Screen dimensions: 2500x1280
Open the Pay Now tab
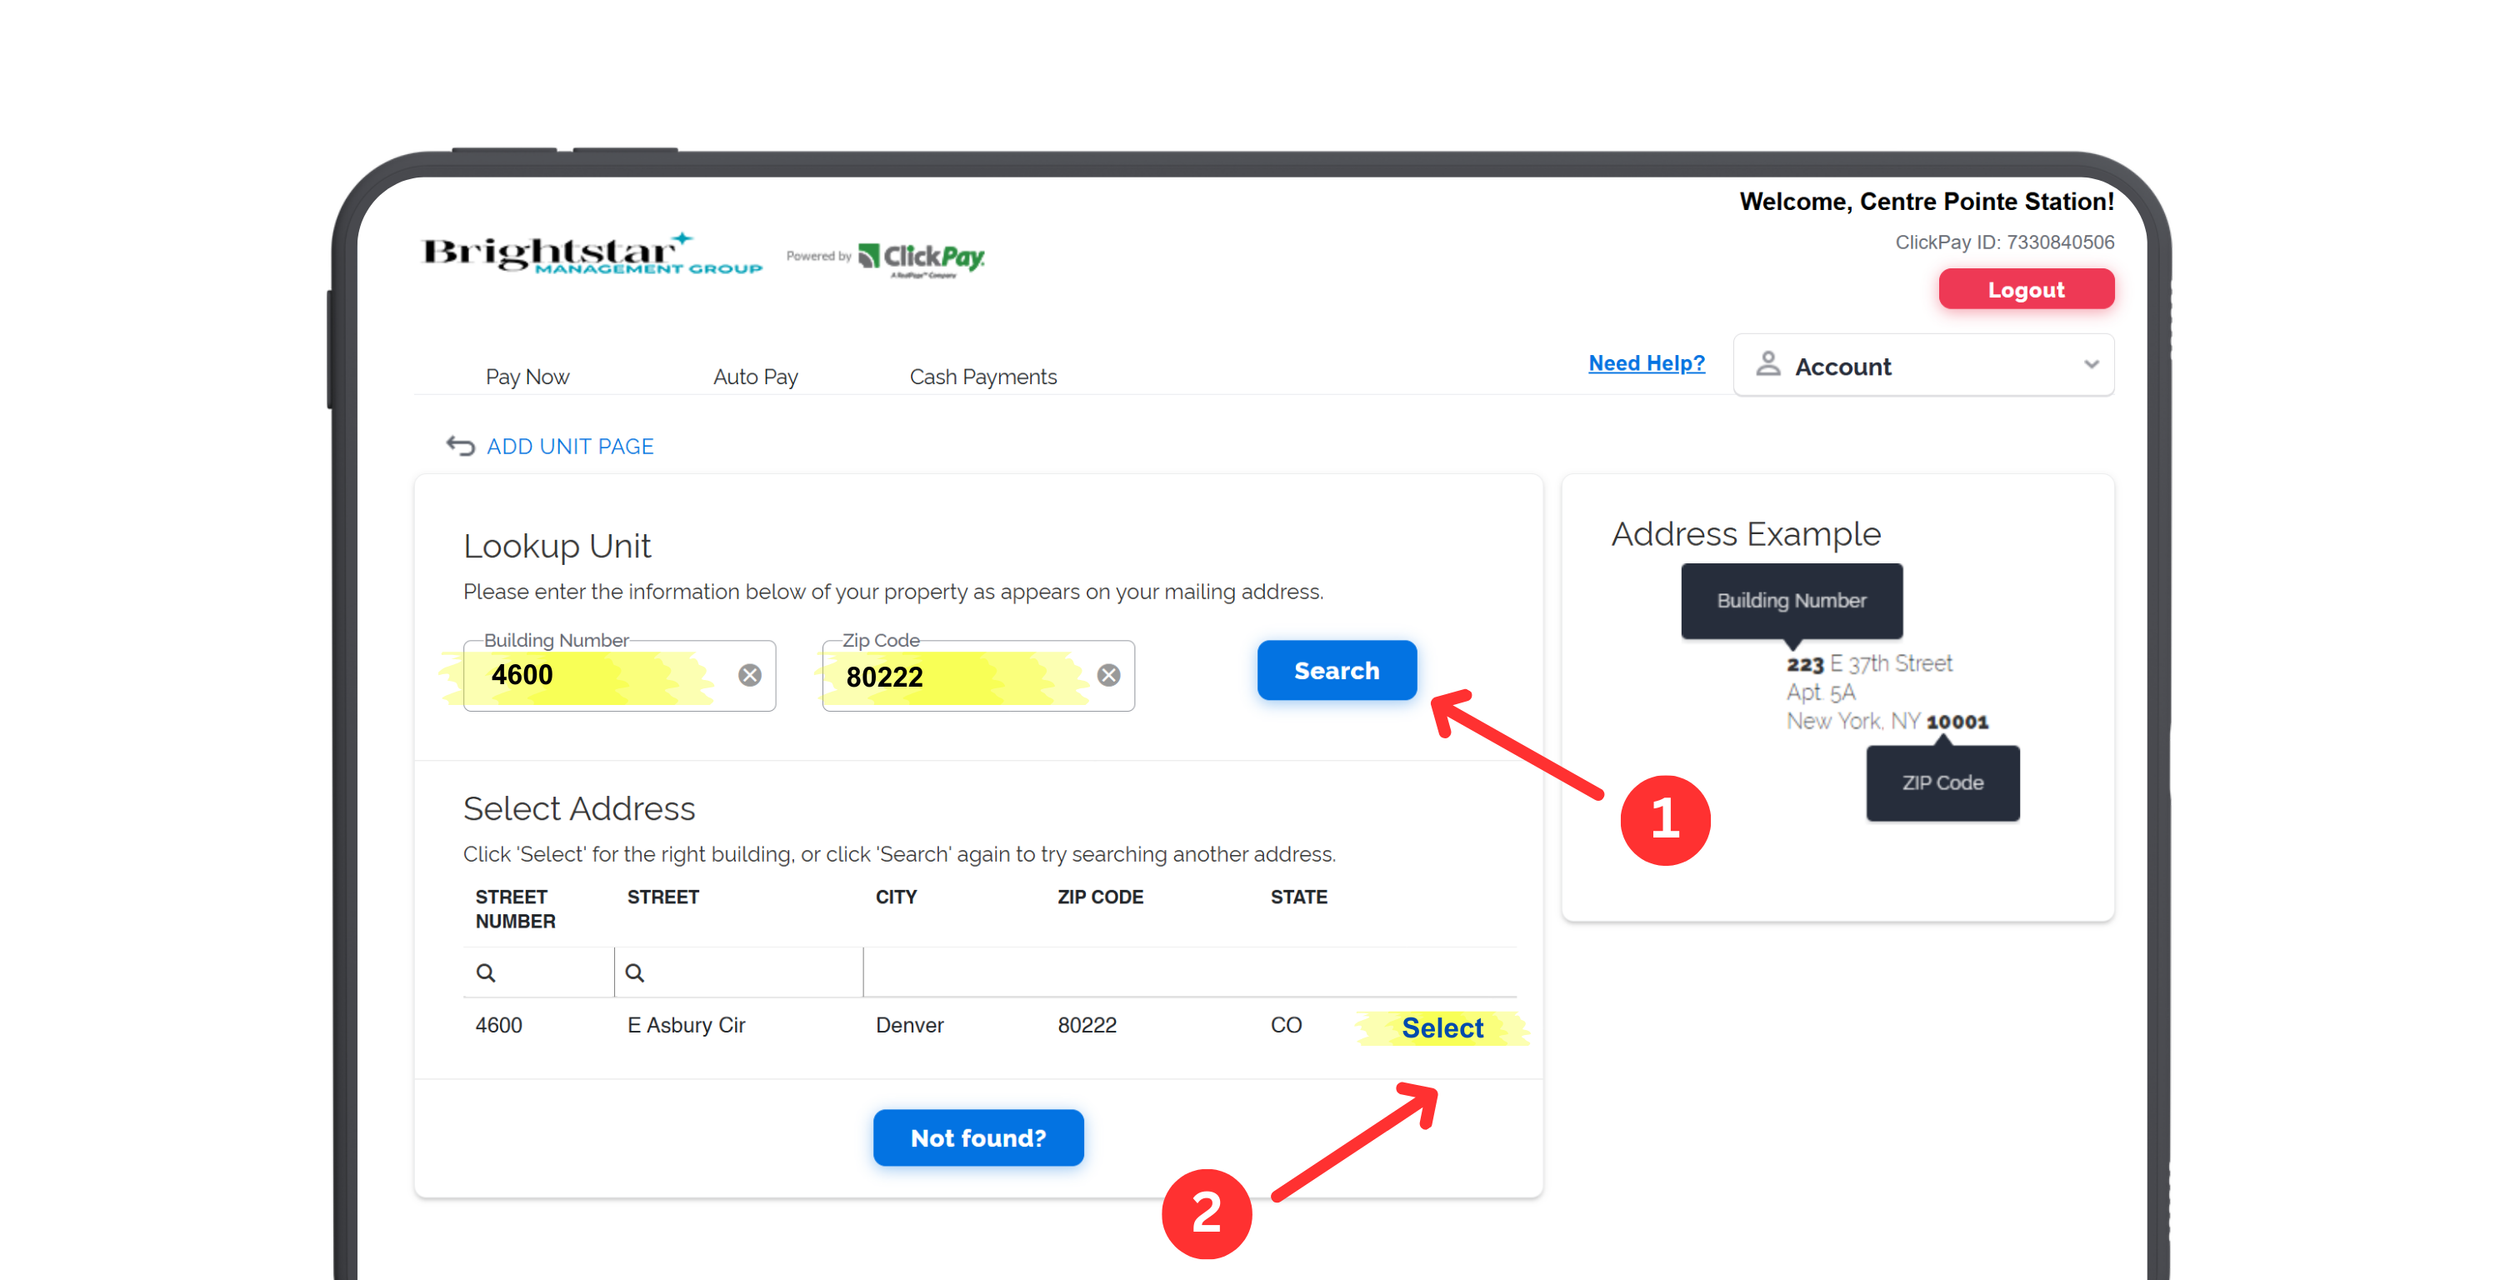pyautogui.click(x=527, y=377)
